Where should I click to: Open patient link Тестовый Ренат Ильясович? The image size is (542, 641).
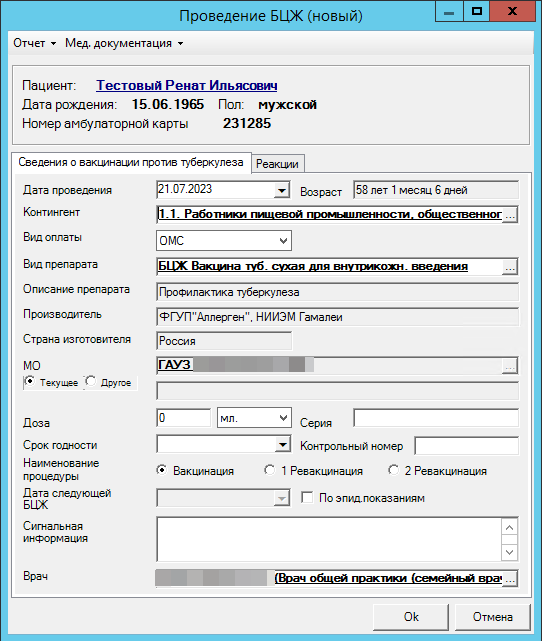pos(187,85)
